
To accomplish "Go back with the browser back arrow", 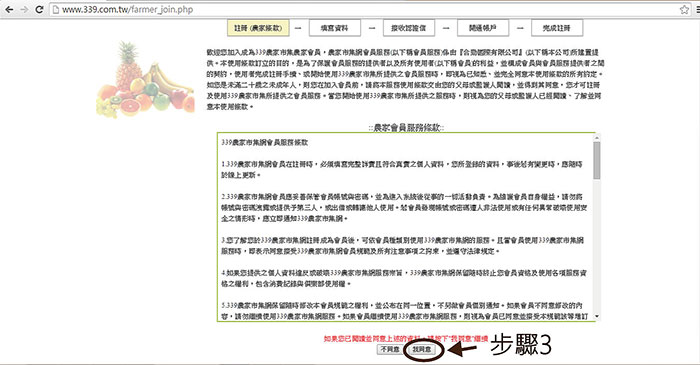I will coord(9,9).
